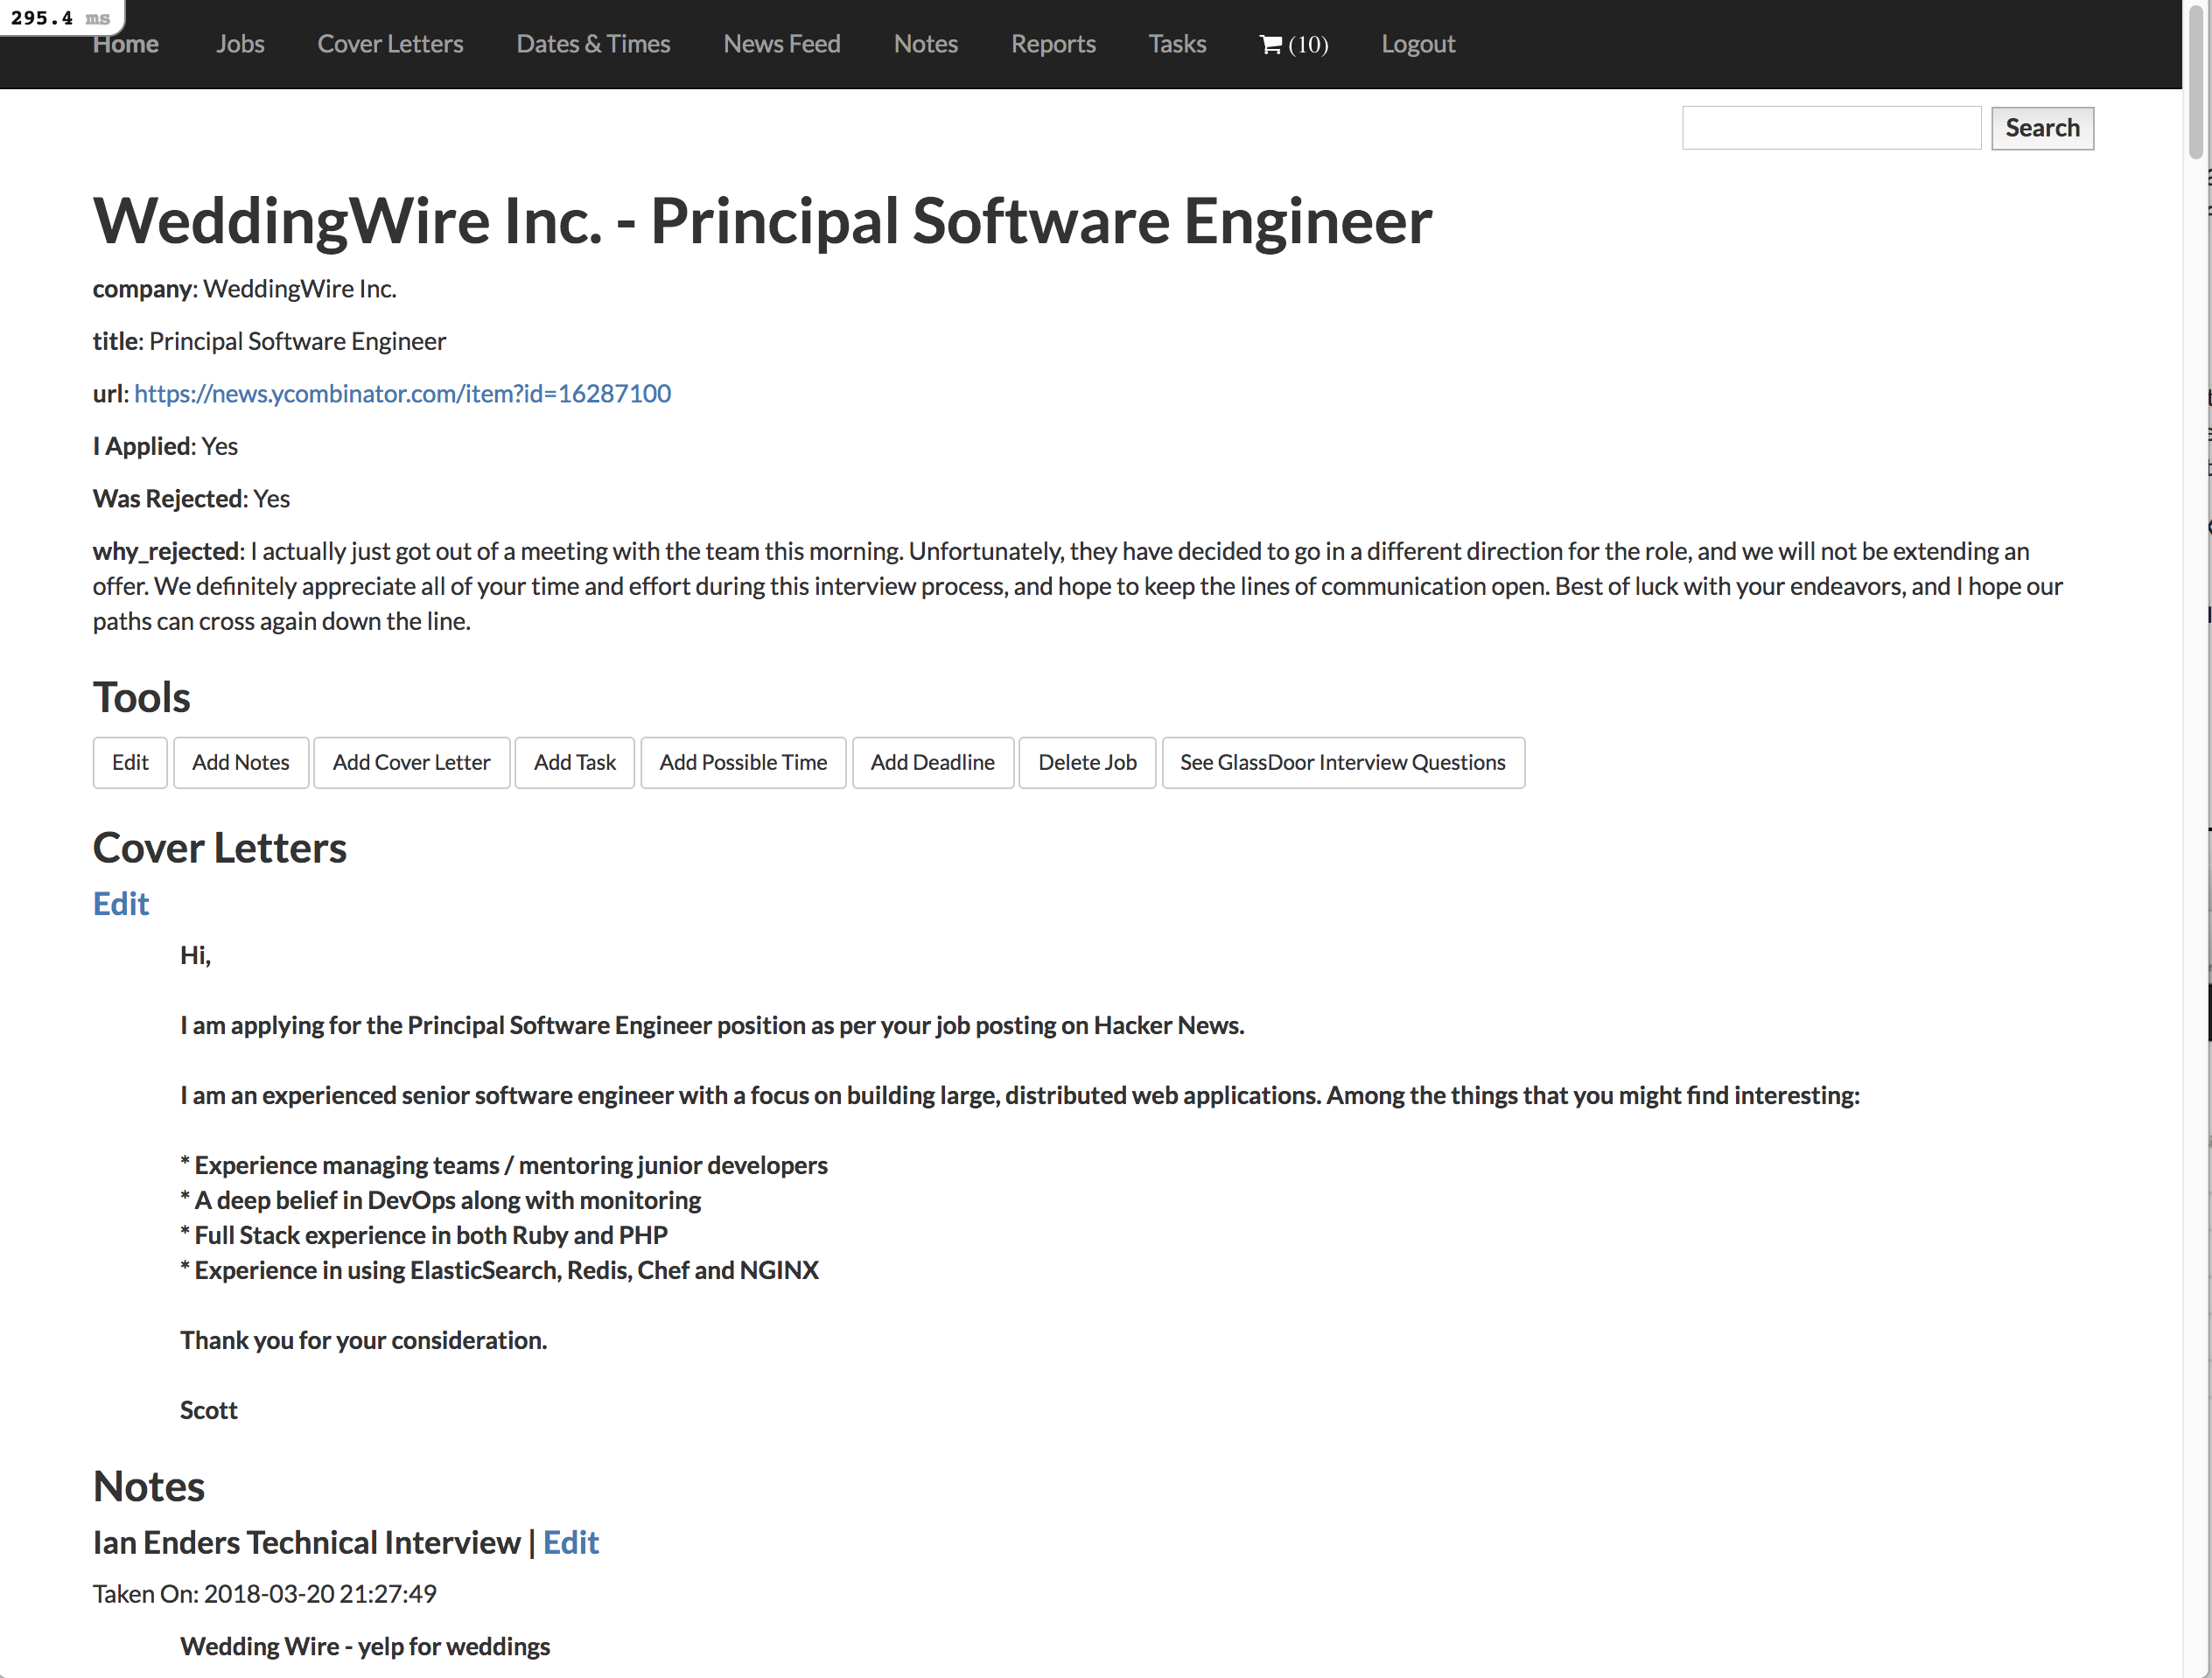
Task: Add a Task for this job
Action: 575,763
